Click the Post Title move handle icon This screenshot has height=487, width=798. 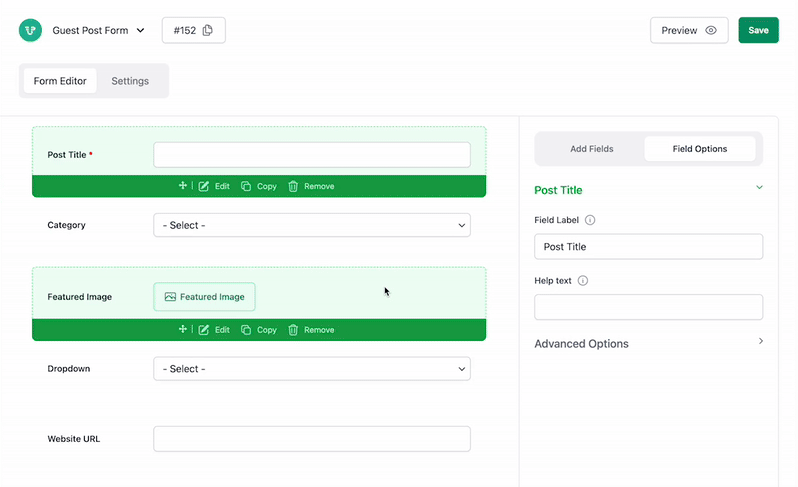pyautogui.click(x=182, y=186)
